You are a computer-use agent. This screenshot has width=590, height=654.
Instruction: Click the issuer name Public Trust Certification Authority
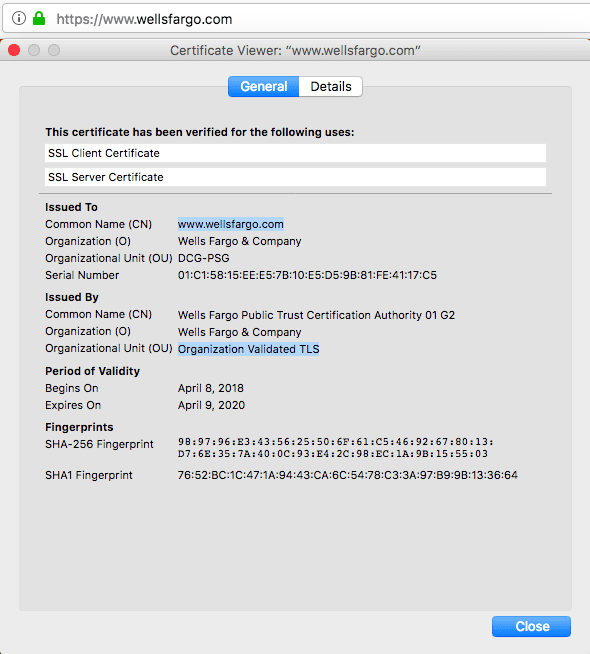pos(316,315)
